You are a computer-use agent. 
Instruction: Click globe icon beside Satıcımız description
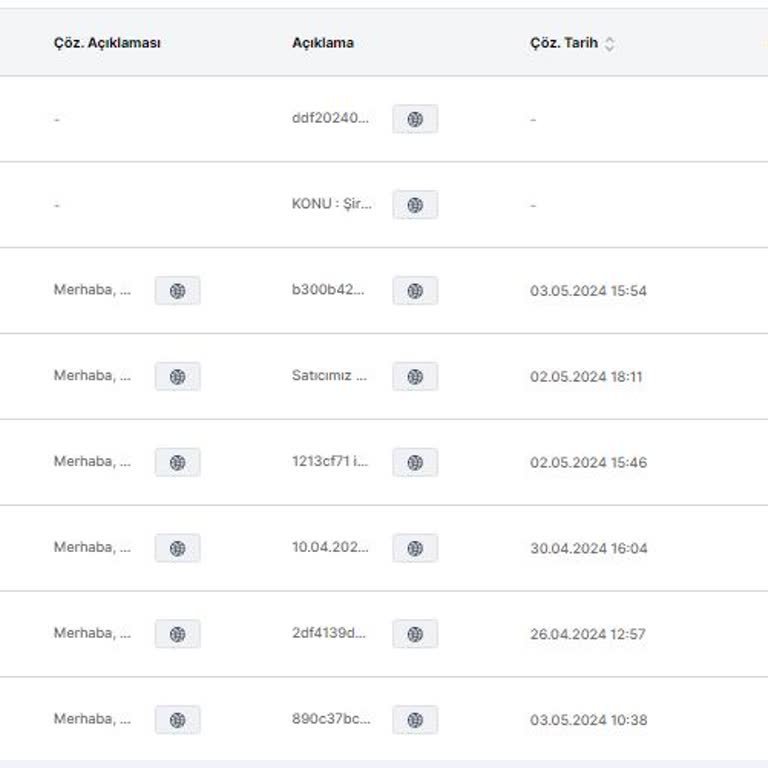click(x=415, y=377)
